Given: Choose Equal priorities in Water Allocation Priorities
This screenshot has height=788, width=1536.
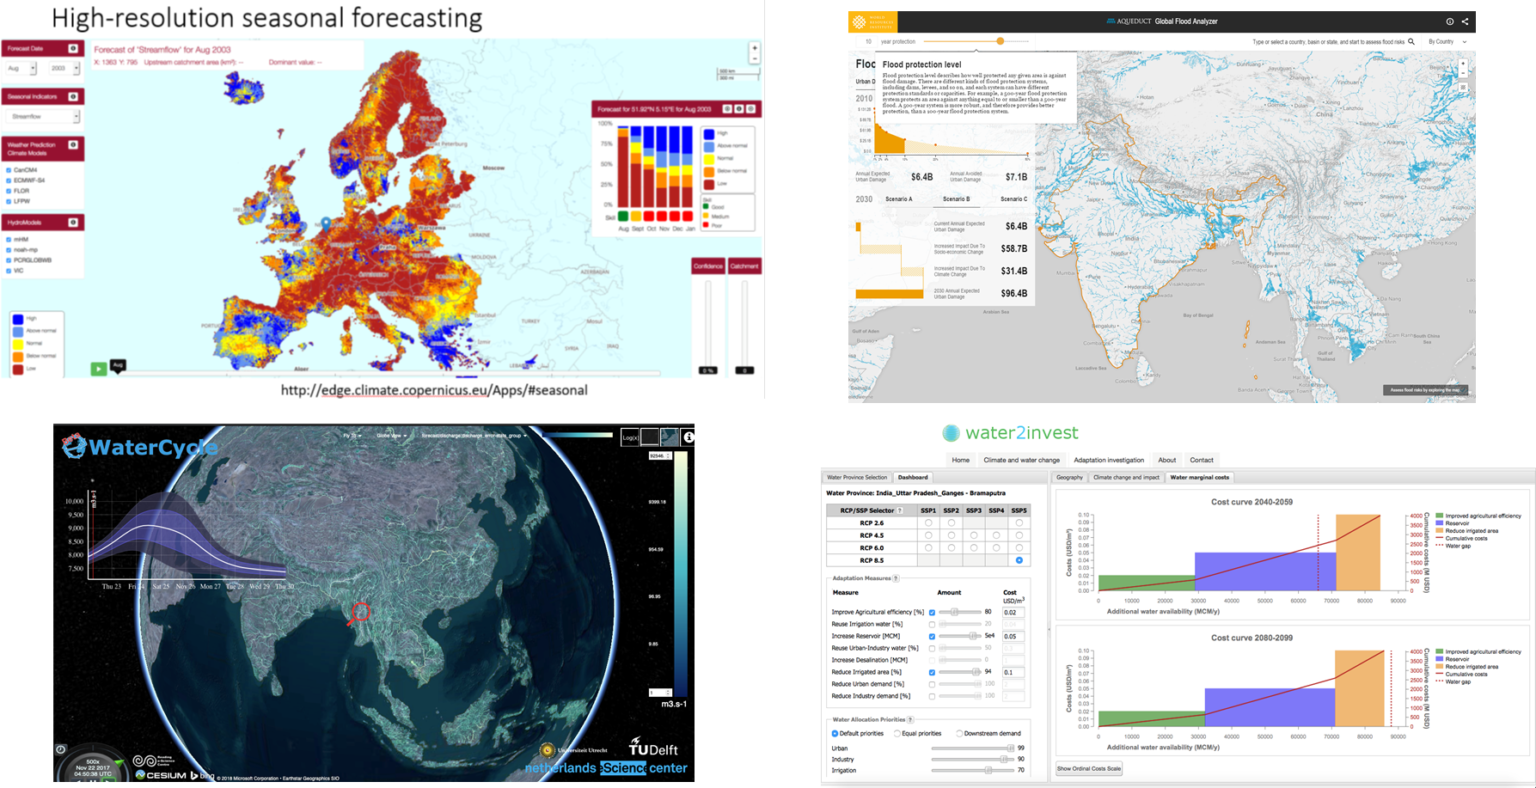Looking at the screenshot, I should click(898, 732).
